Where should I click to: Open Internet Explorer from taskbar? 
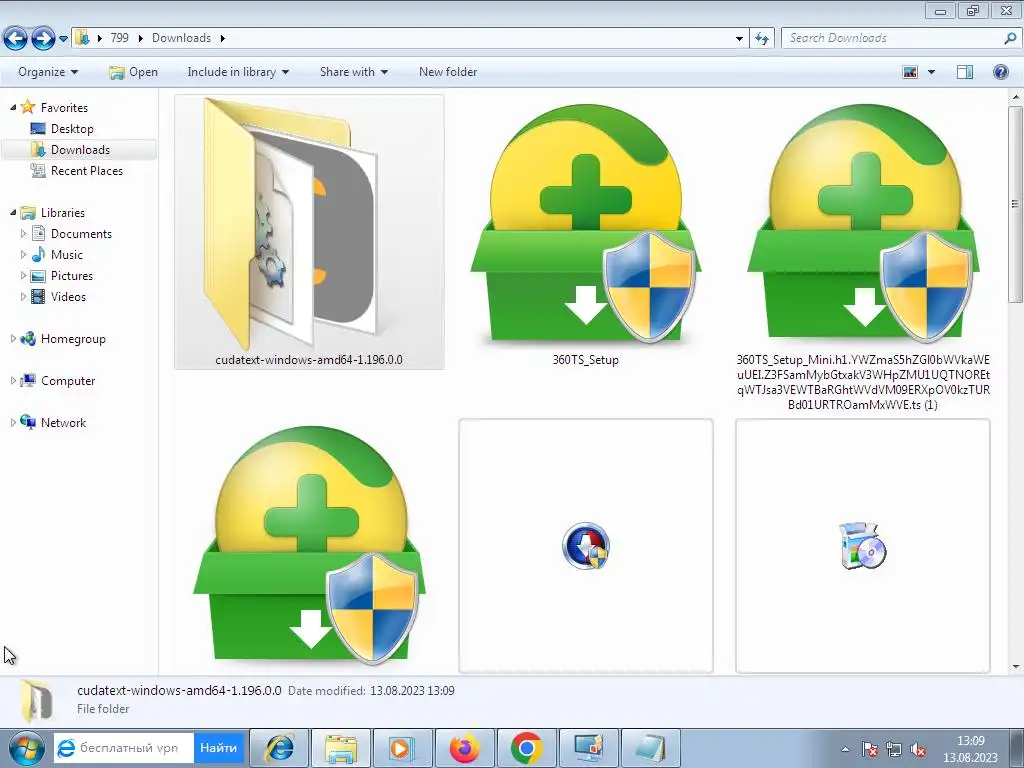(x=280, y=748)
